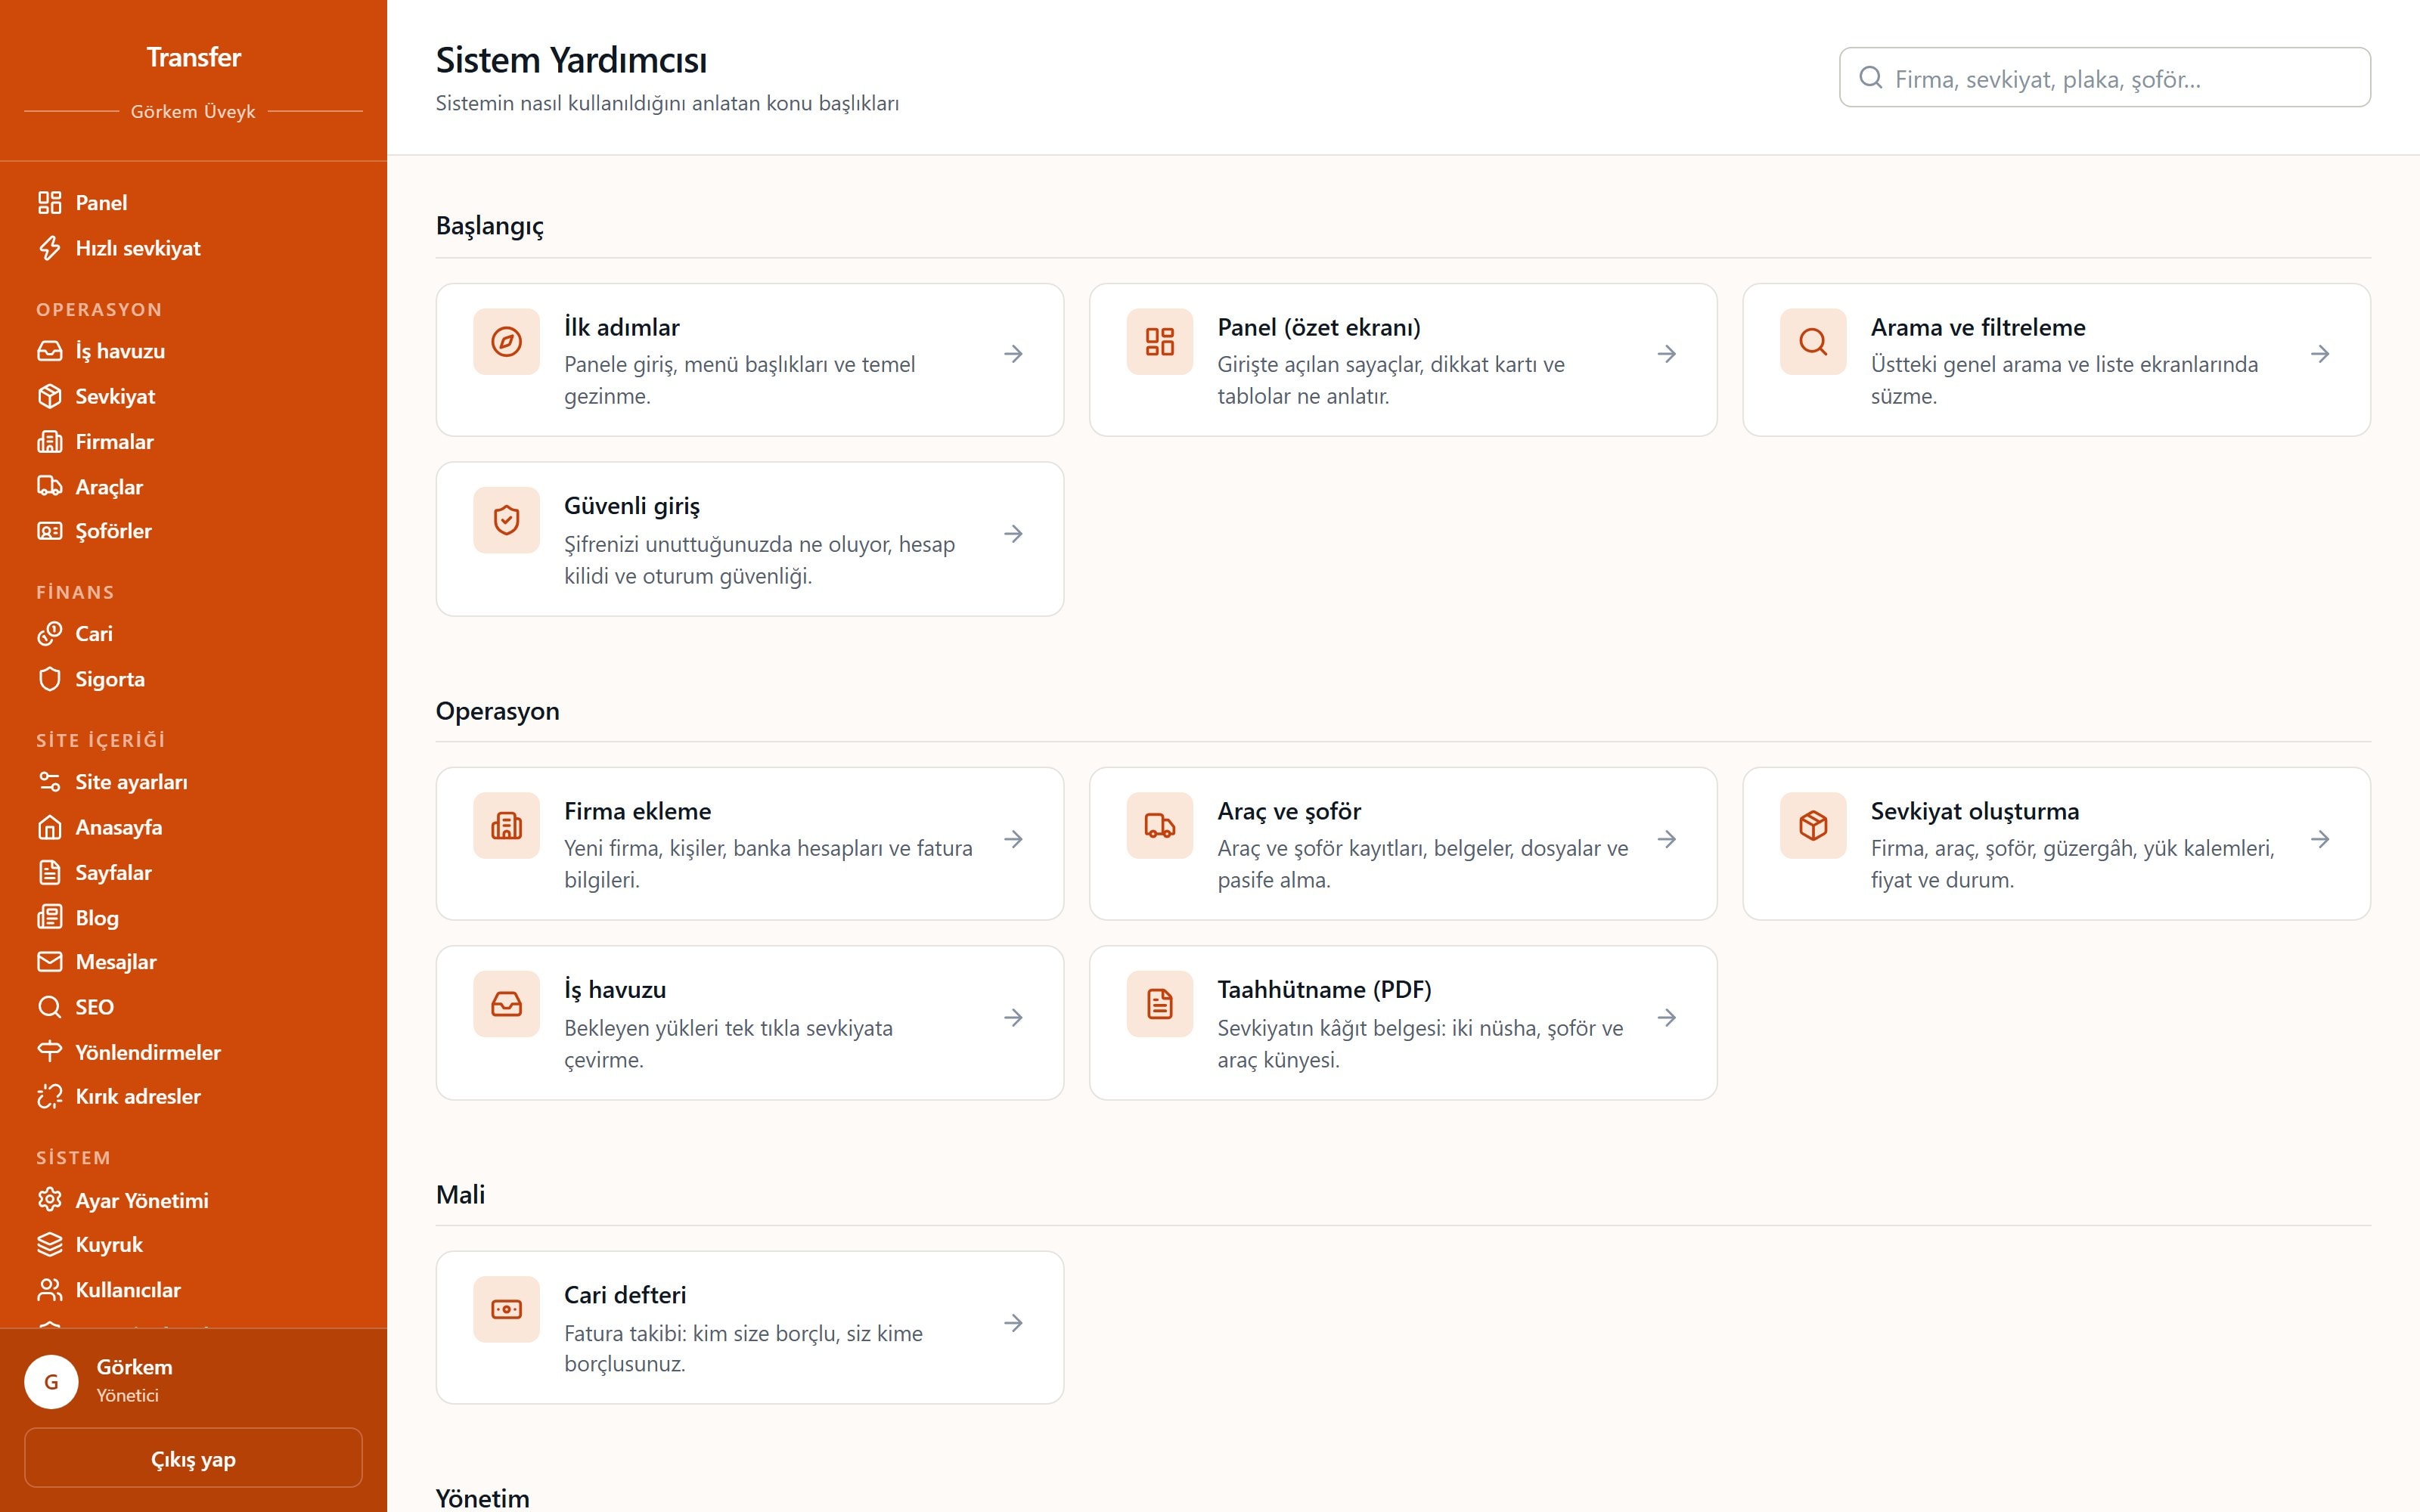Click the compass icon on İlk adımlar card
2420x1512 pixels.
click(506, 342)
